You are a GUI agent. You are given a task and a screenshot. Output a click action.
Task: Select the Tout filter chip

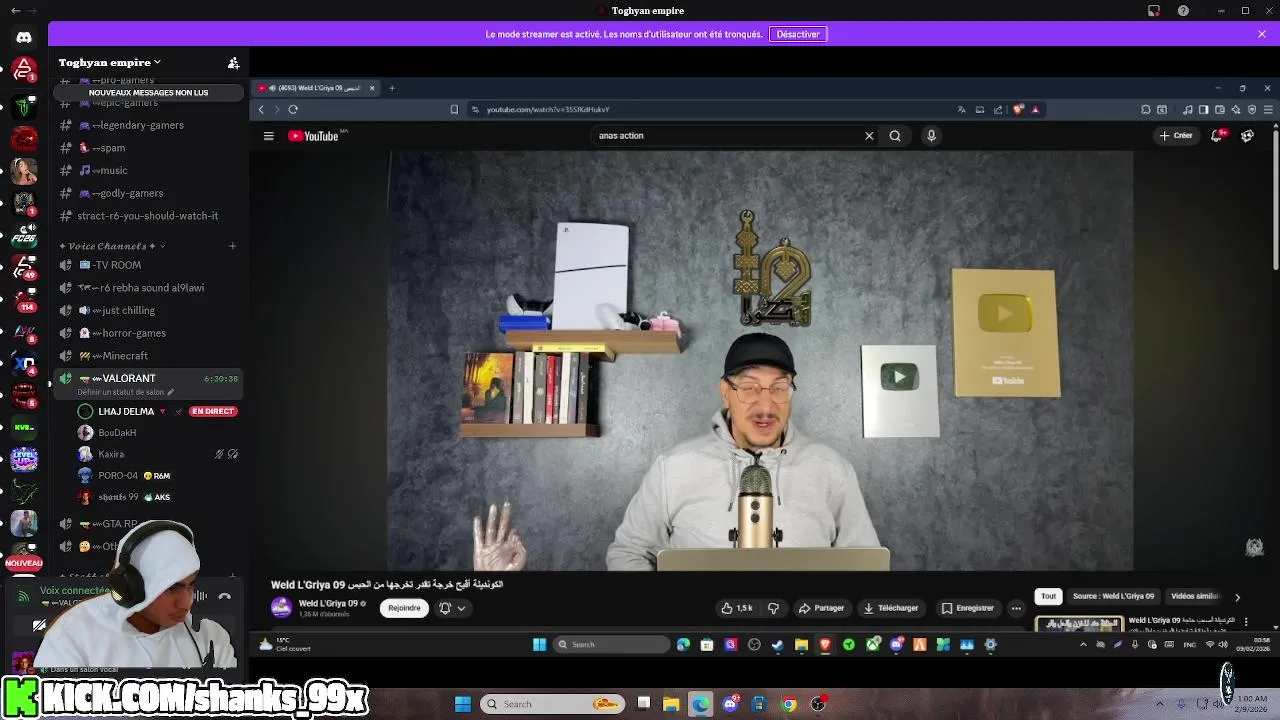(1048, 596)
